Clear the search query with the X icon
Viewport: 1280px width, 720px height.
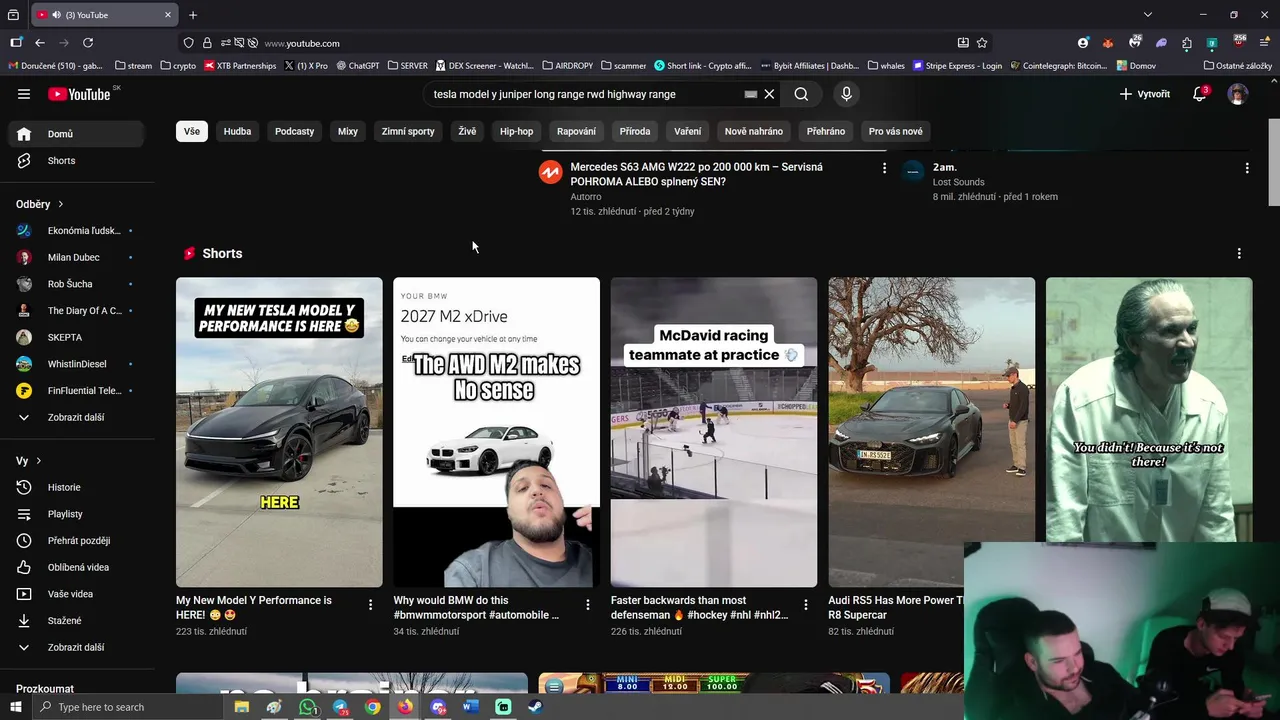(x=769, y=94)
